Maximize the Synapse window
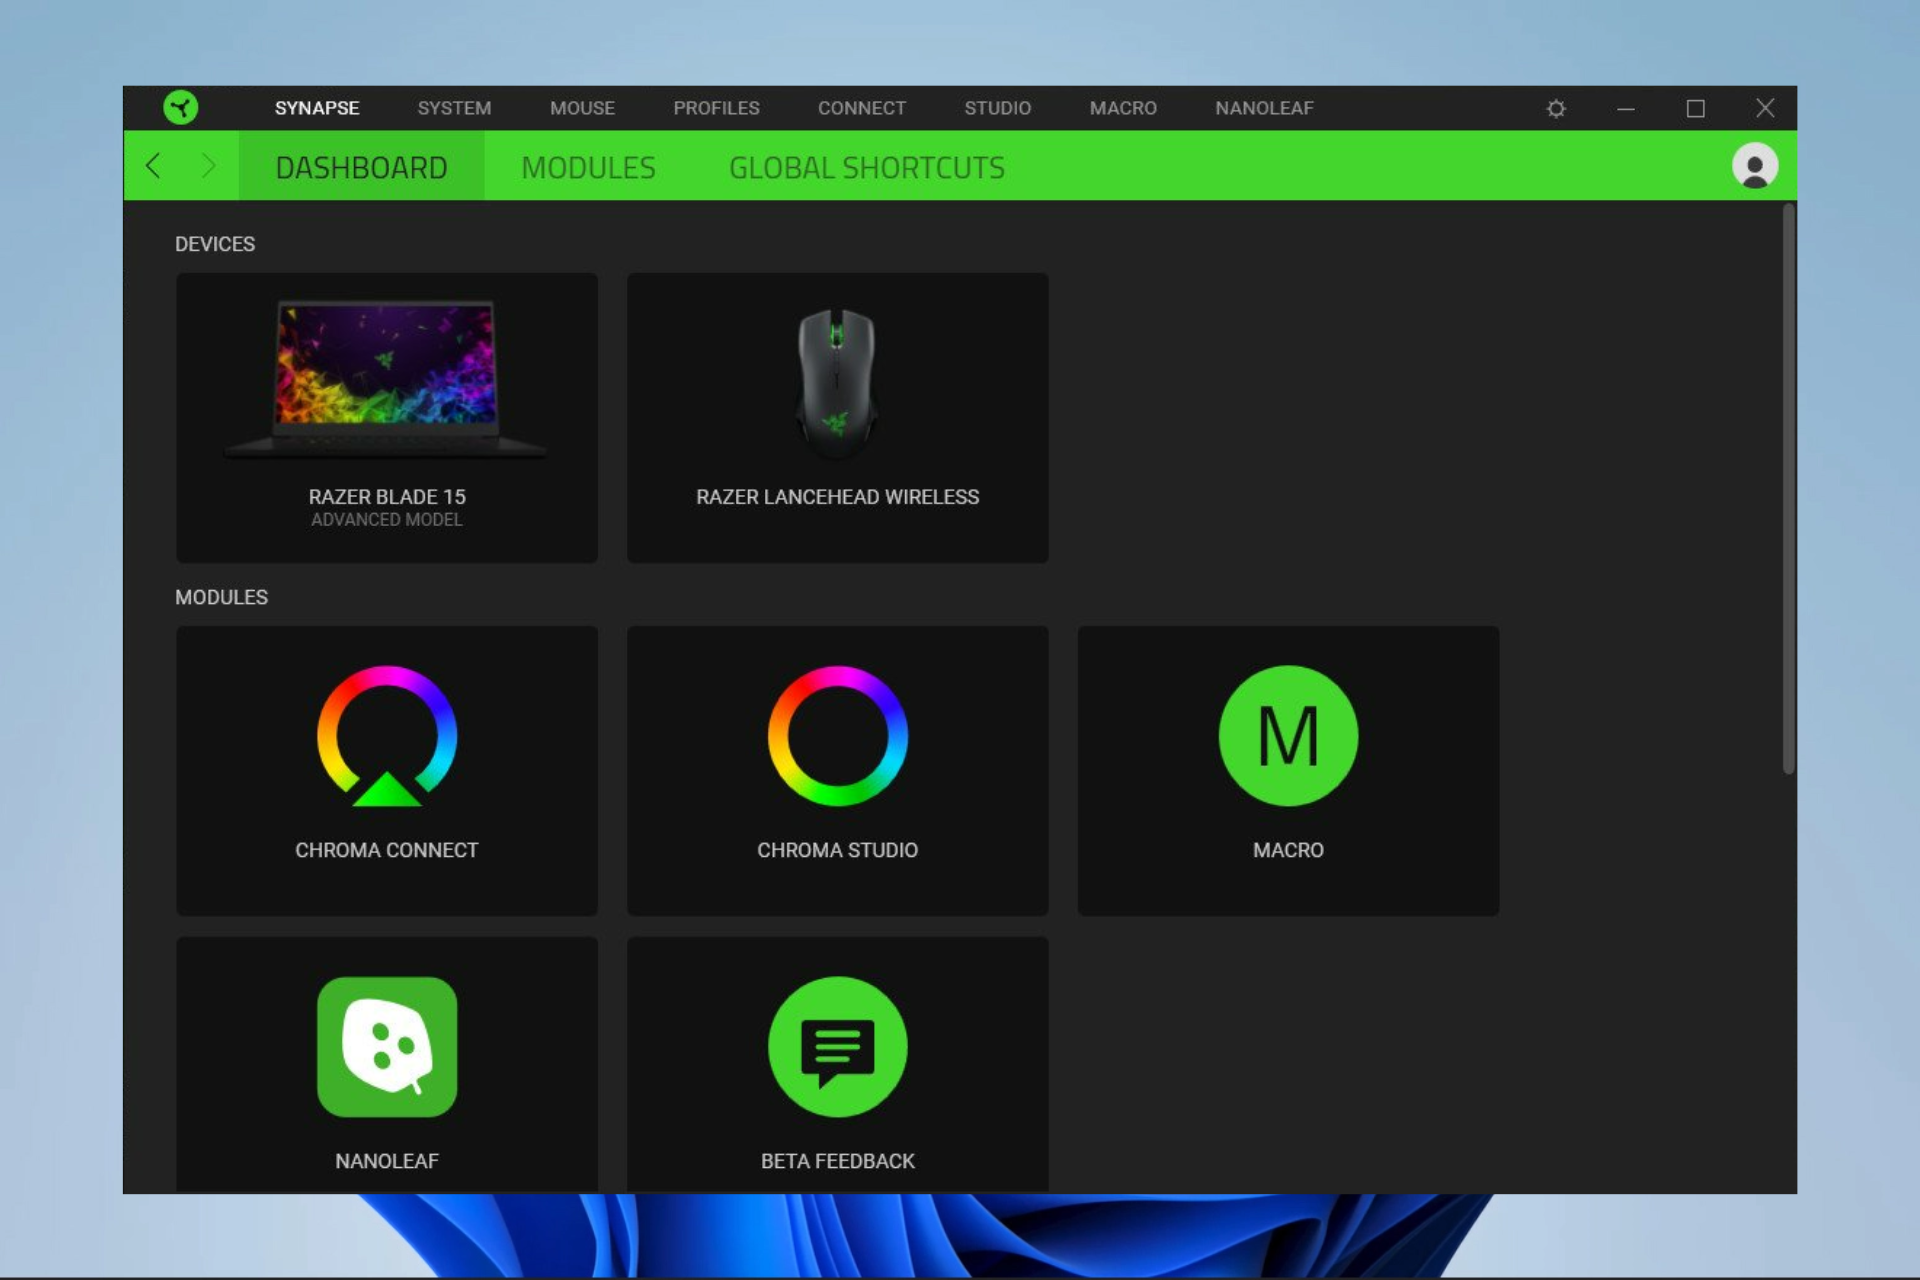The height and width of the screenshot is (1280, 1920). click(x=1696, y=108)
